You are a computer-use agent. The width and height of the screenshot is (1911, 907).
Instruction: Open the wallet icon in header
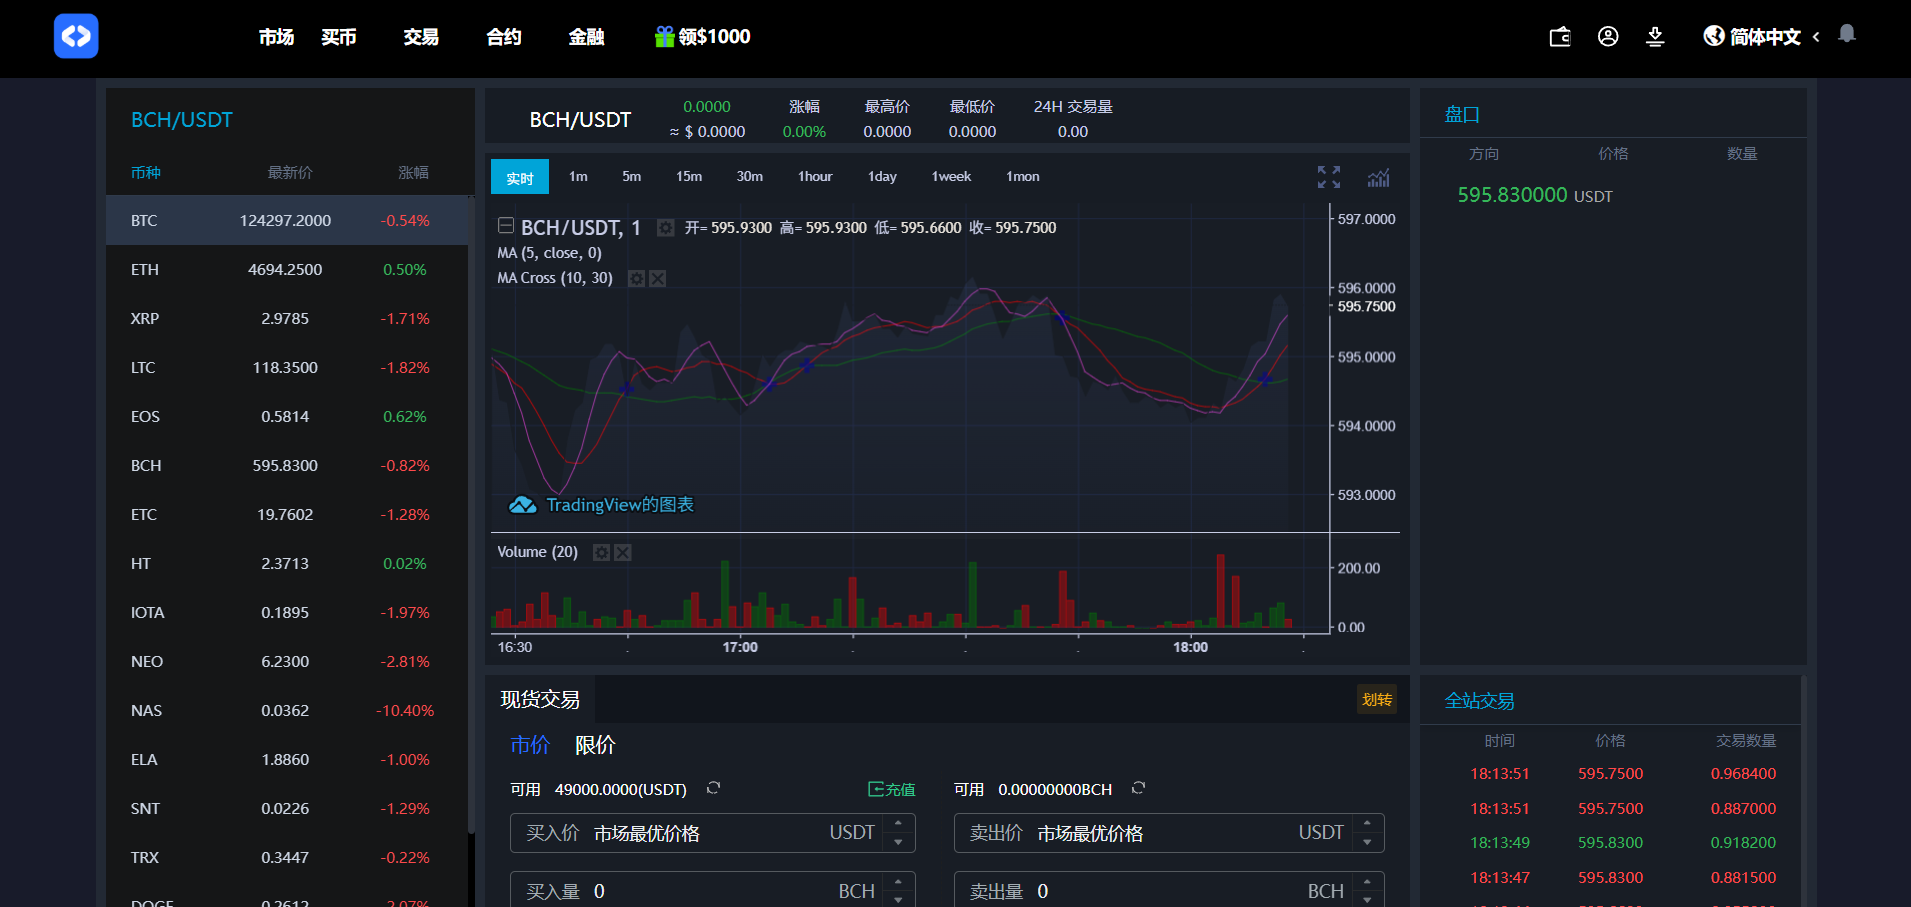click(1559, 37)
